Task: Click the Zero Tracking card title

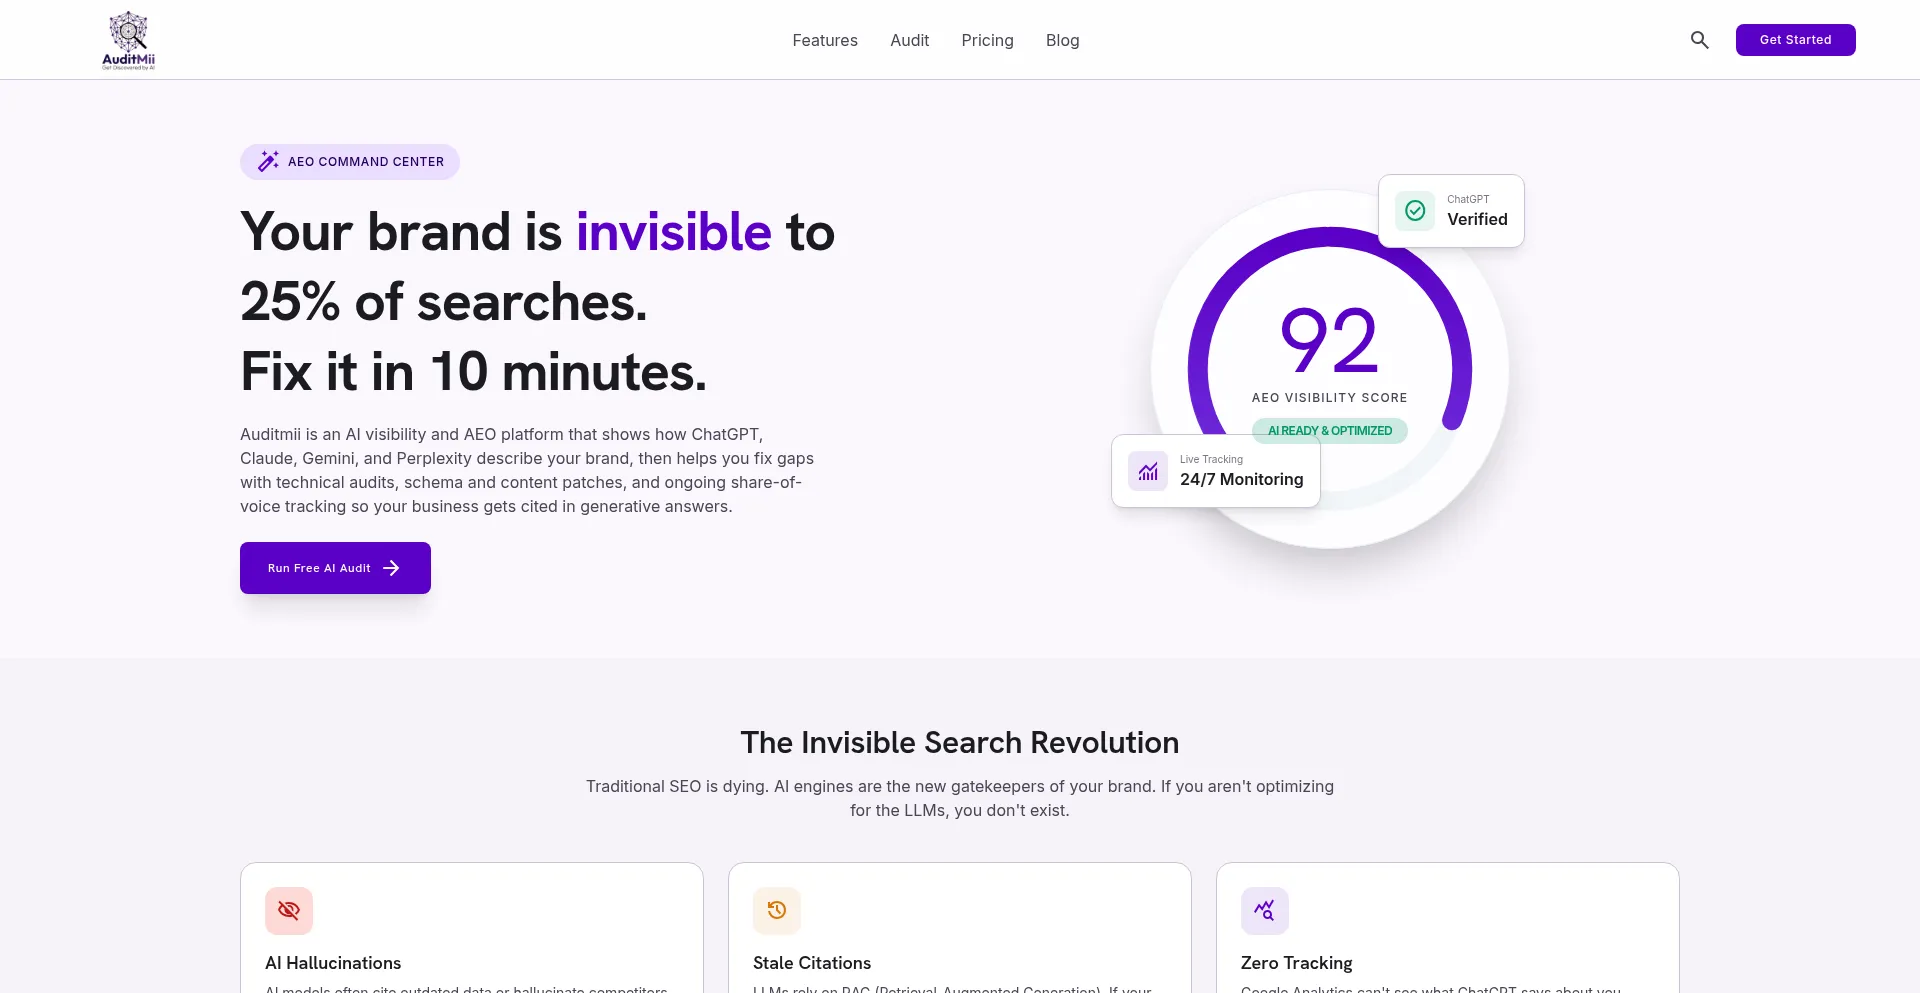Action: [x=1296, y=963]
